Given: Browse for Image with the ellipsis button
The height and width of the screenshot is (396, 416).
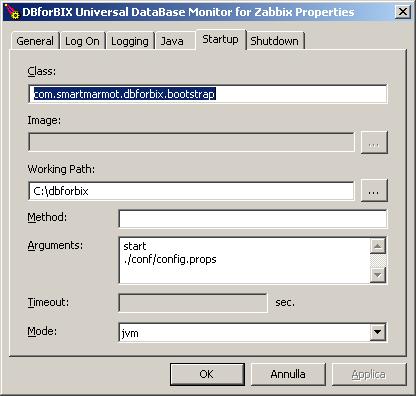Looking at the screenshot, I should (x=374, y=142).
